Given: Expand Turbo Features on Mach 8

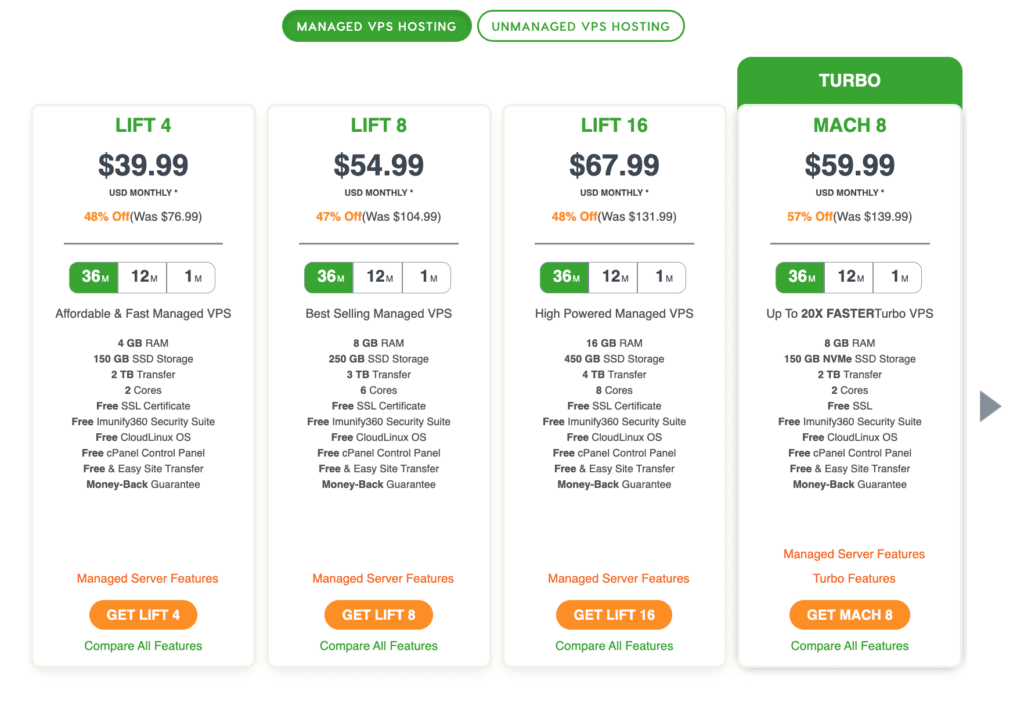Looking at the screenshot, I should point(854,579).
